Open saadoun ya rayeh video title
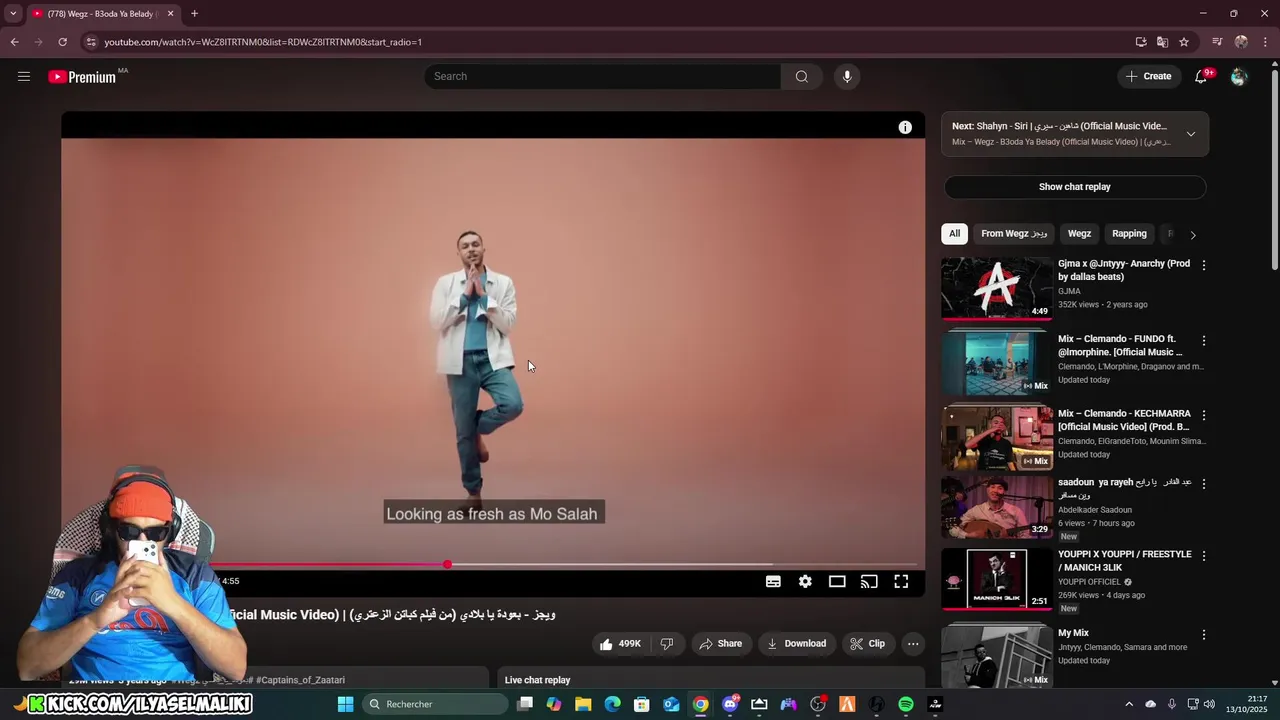 pyautogui.click(x=1125, y=488)
